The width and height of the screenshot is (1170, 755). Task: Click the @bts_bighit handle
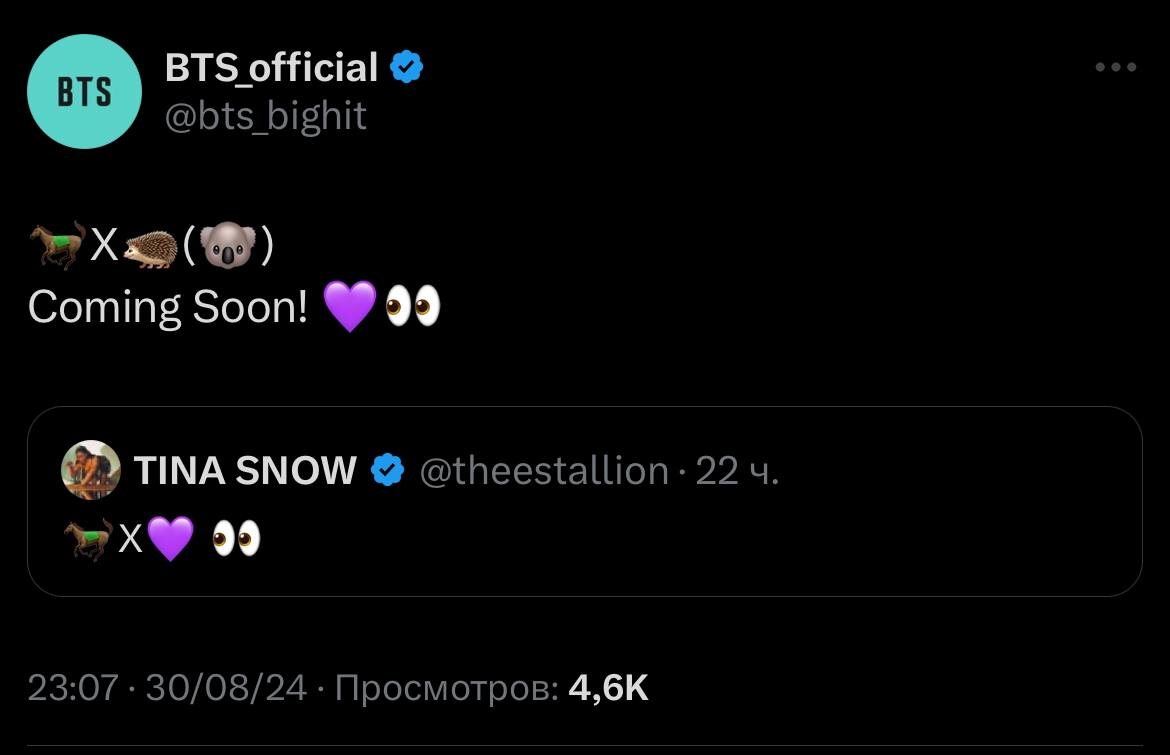[266, 115]
